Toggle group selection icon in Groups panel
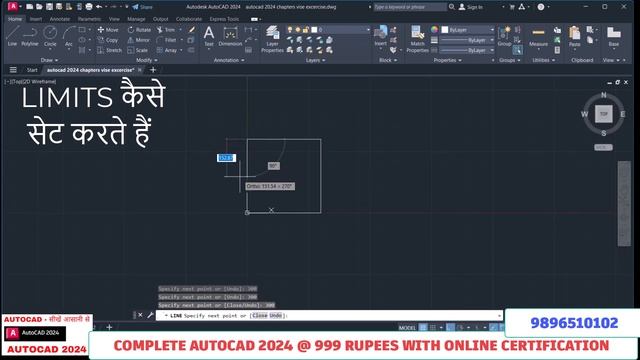640x360 pixels. click(x=518, y=50)
